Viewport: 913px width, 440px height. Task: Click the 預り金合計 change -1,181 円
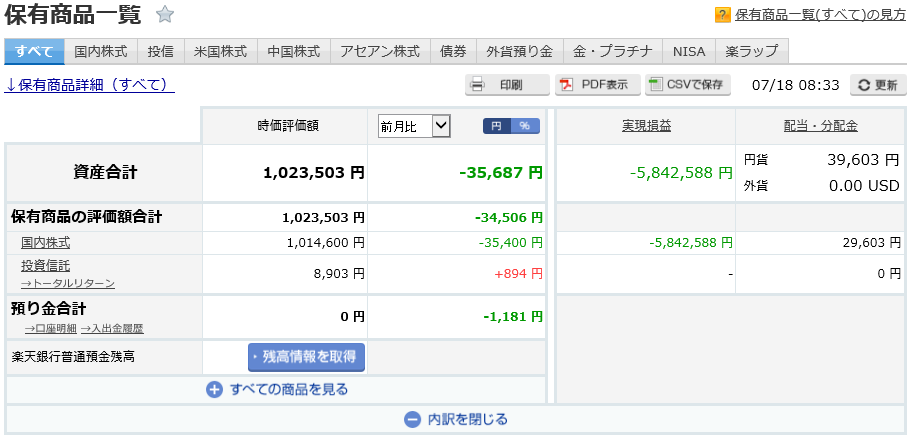pos(513,317)
